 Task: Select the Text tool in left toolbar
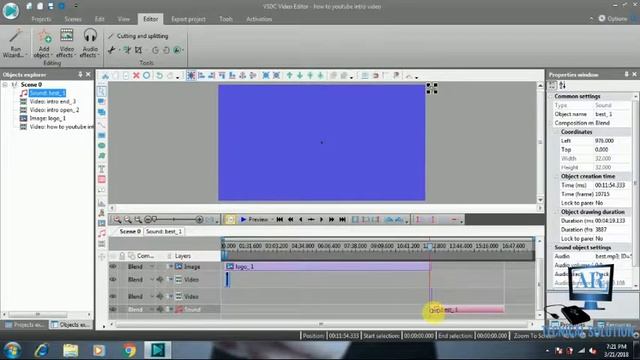[x=102, y=169]
